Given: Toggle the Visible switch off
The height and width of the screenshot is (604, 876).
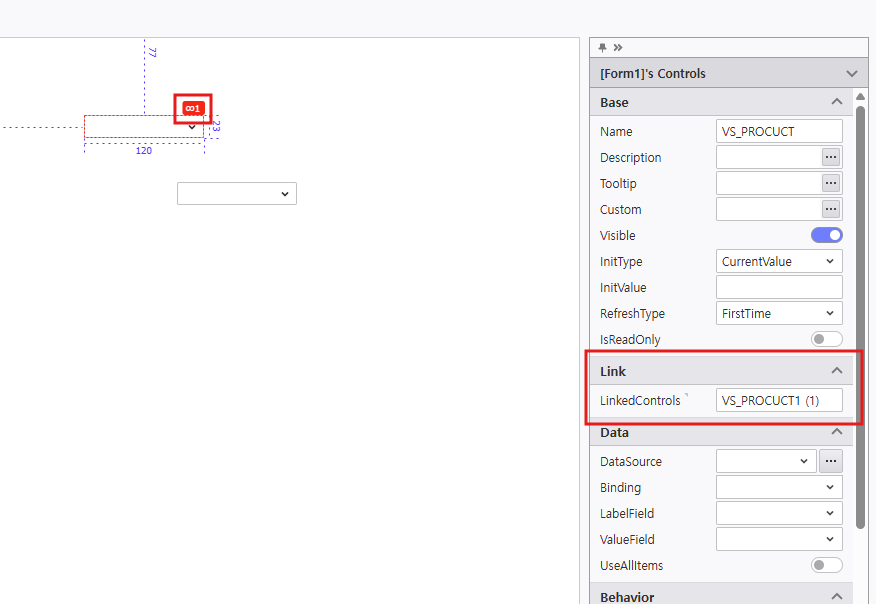Looking at the screenshot, I should (x=827, y=235).
